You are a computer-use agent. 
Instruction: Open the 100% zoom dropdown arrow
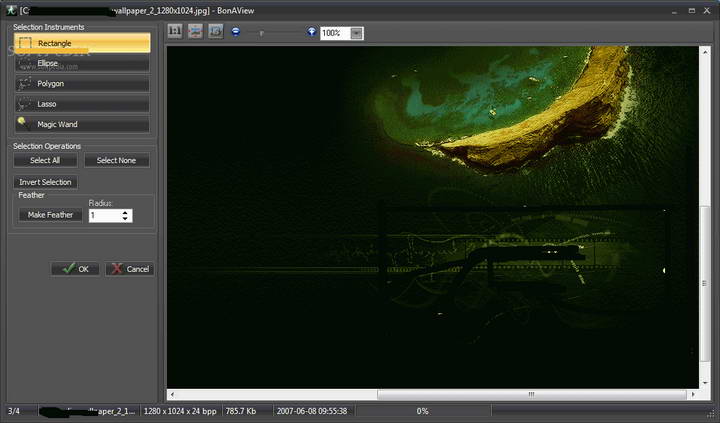[357, 33]
